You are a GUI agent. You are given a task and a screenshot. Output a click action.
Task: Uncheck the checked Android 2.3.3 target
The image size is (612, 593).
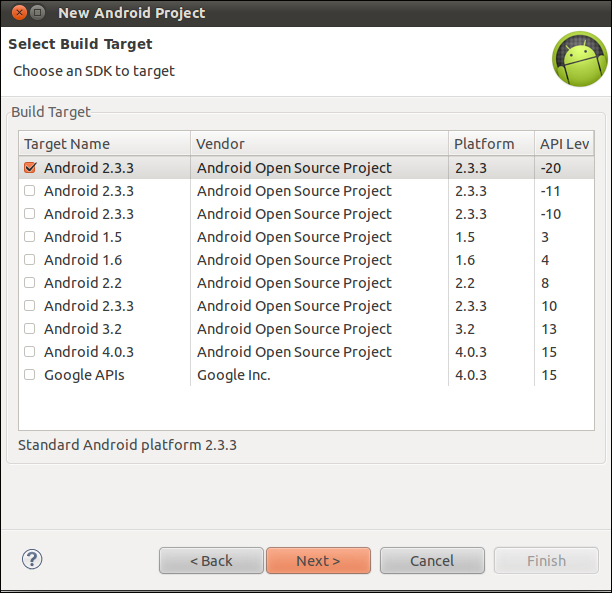(30, 168)
